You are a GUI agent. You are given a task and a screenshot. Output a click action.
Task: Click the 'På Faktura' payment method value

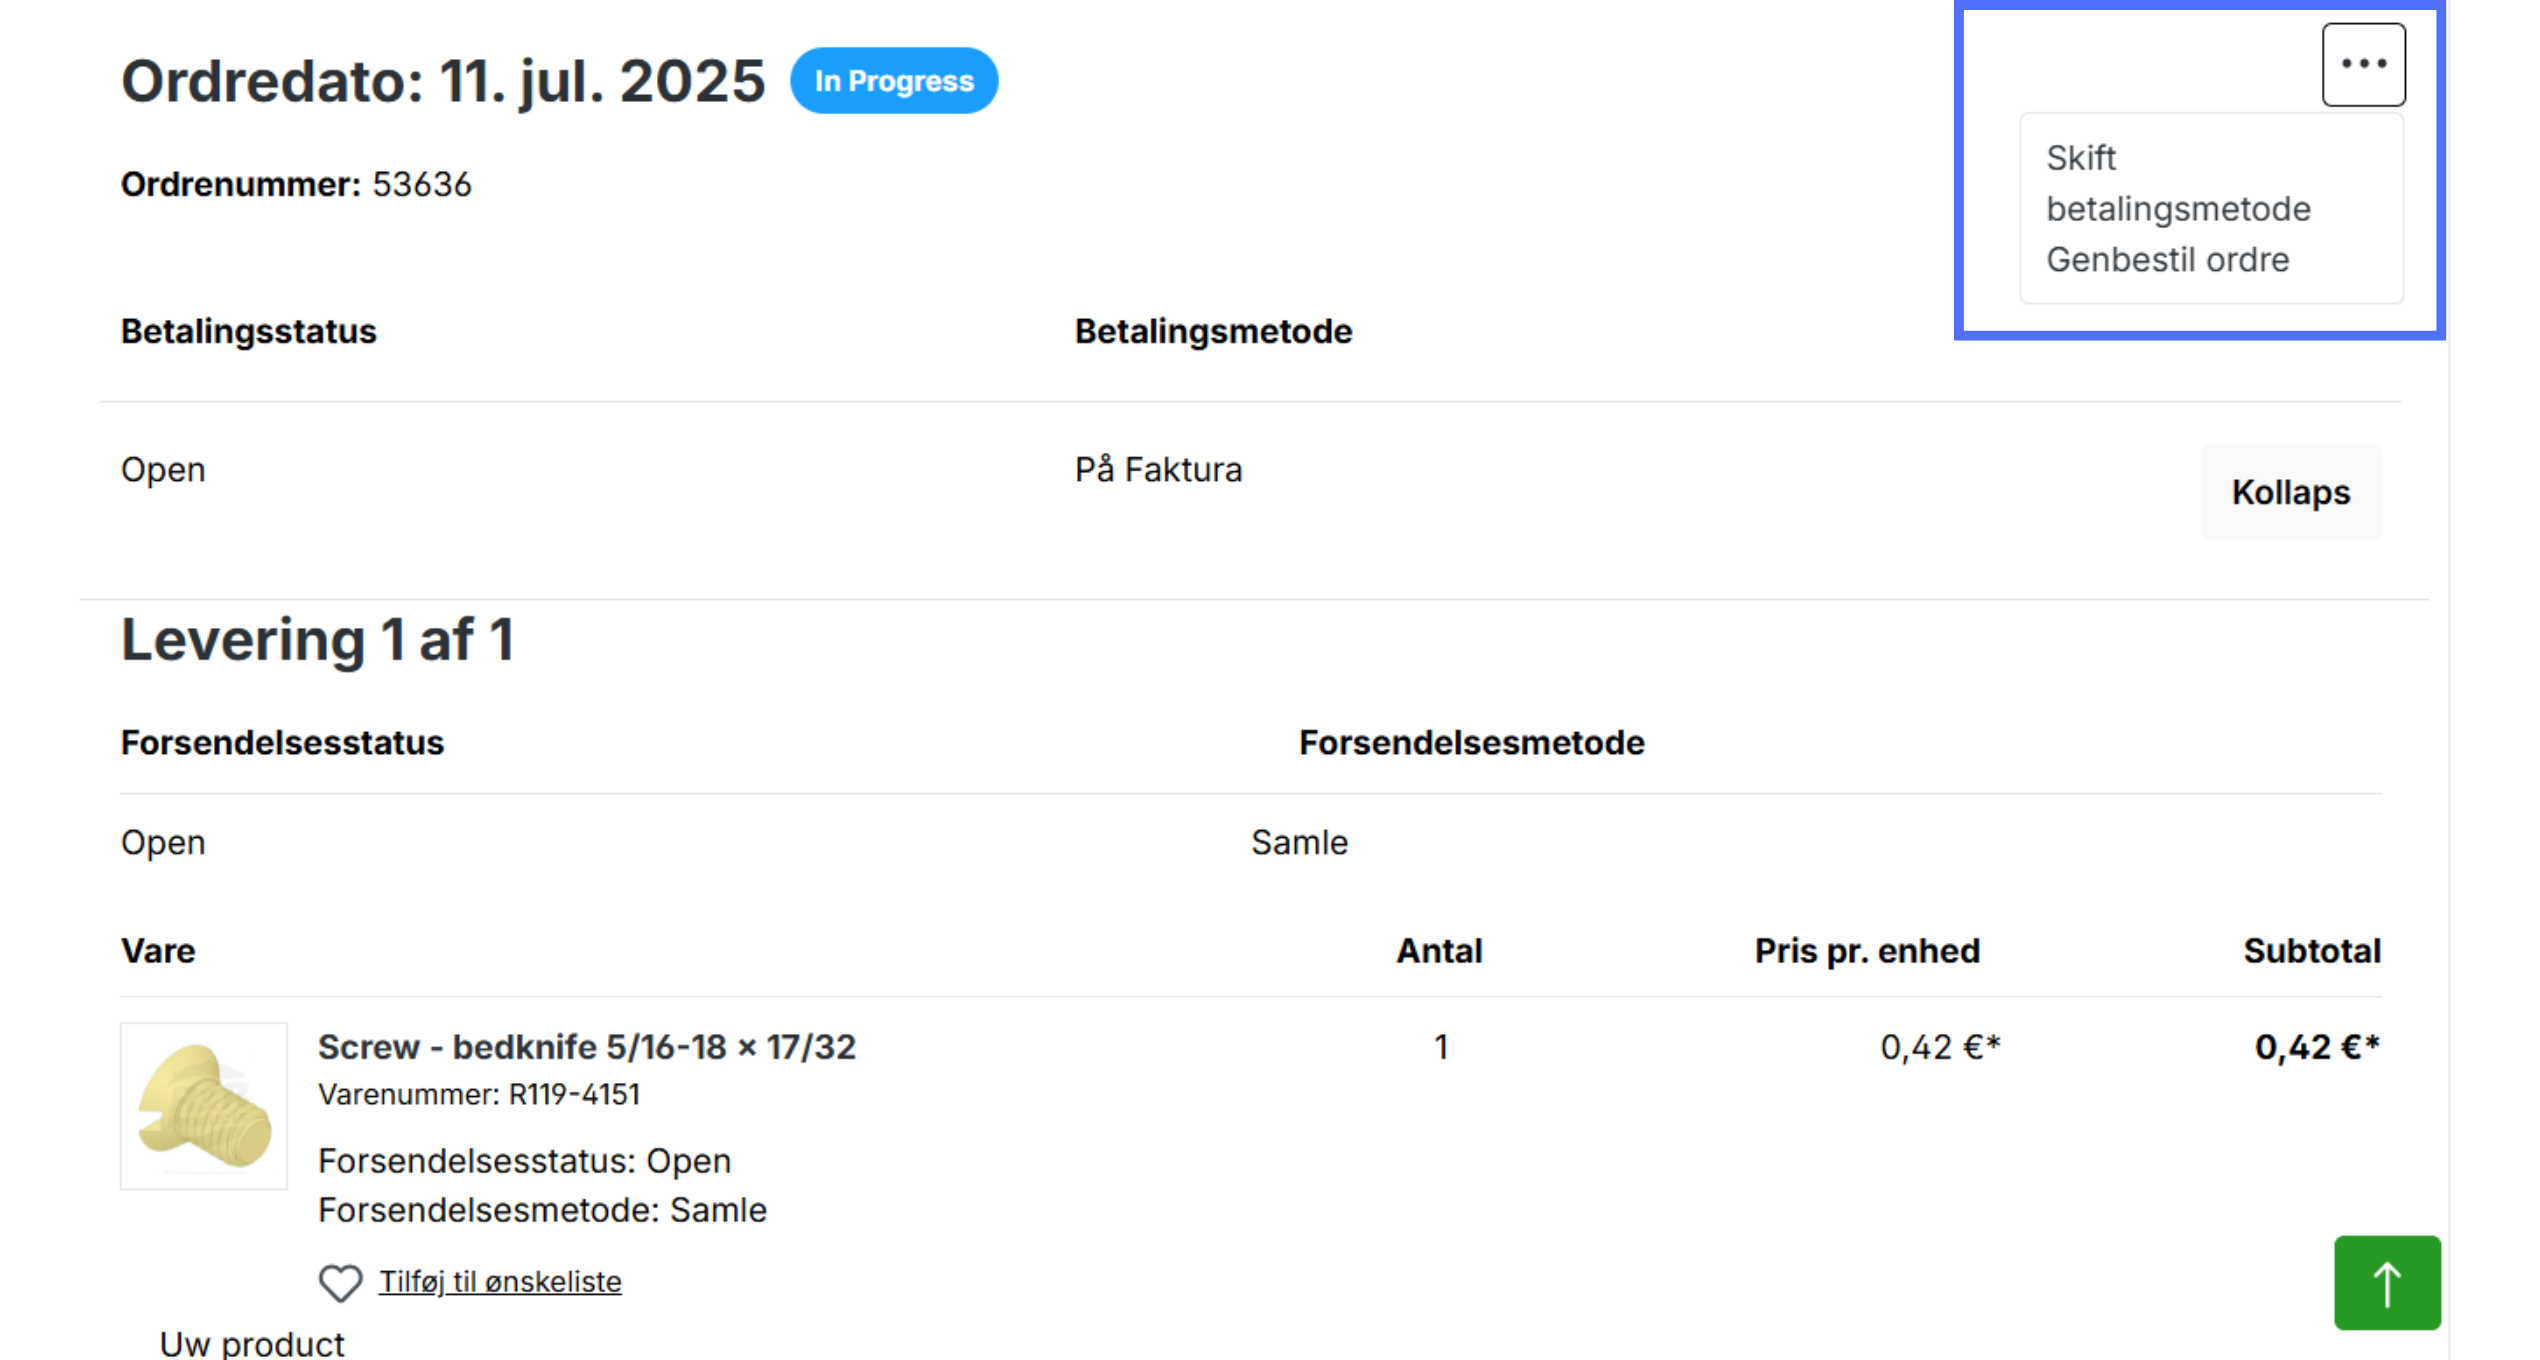click(x=1158, y=470)
